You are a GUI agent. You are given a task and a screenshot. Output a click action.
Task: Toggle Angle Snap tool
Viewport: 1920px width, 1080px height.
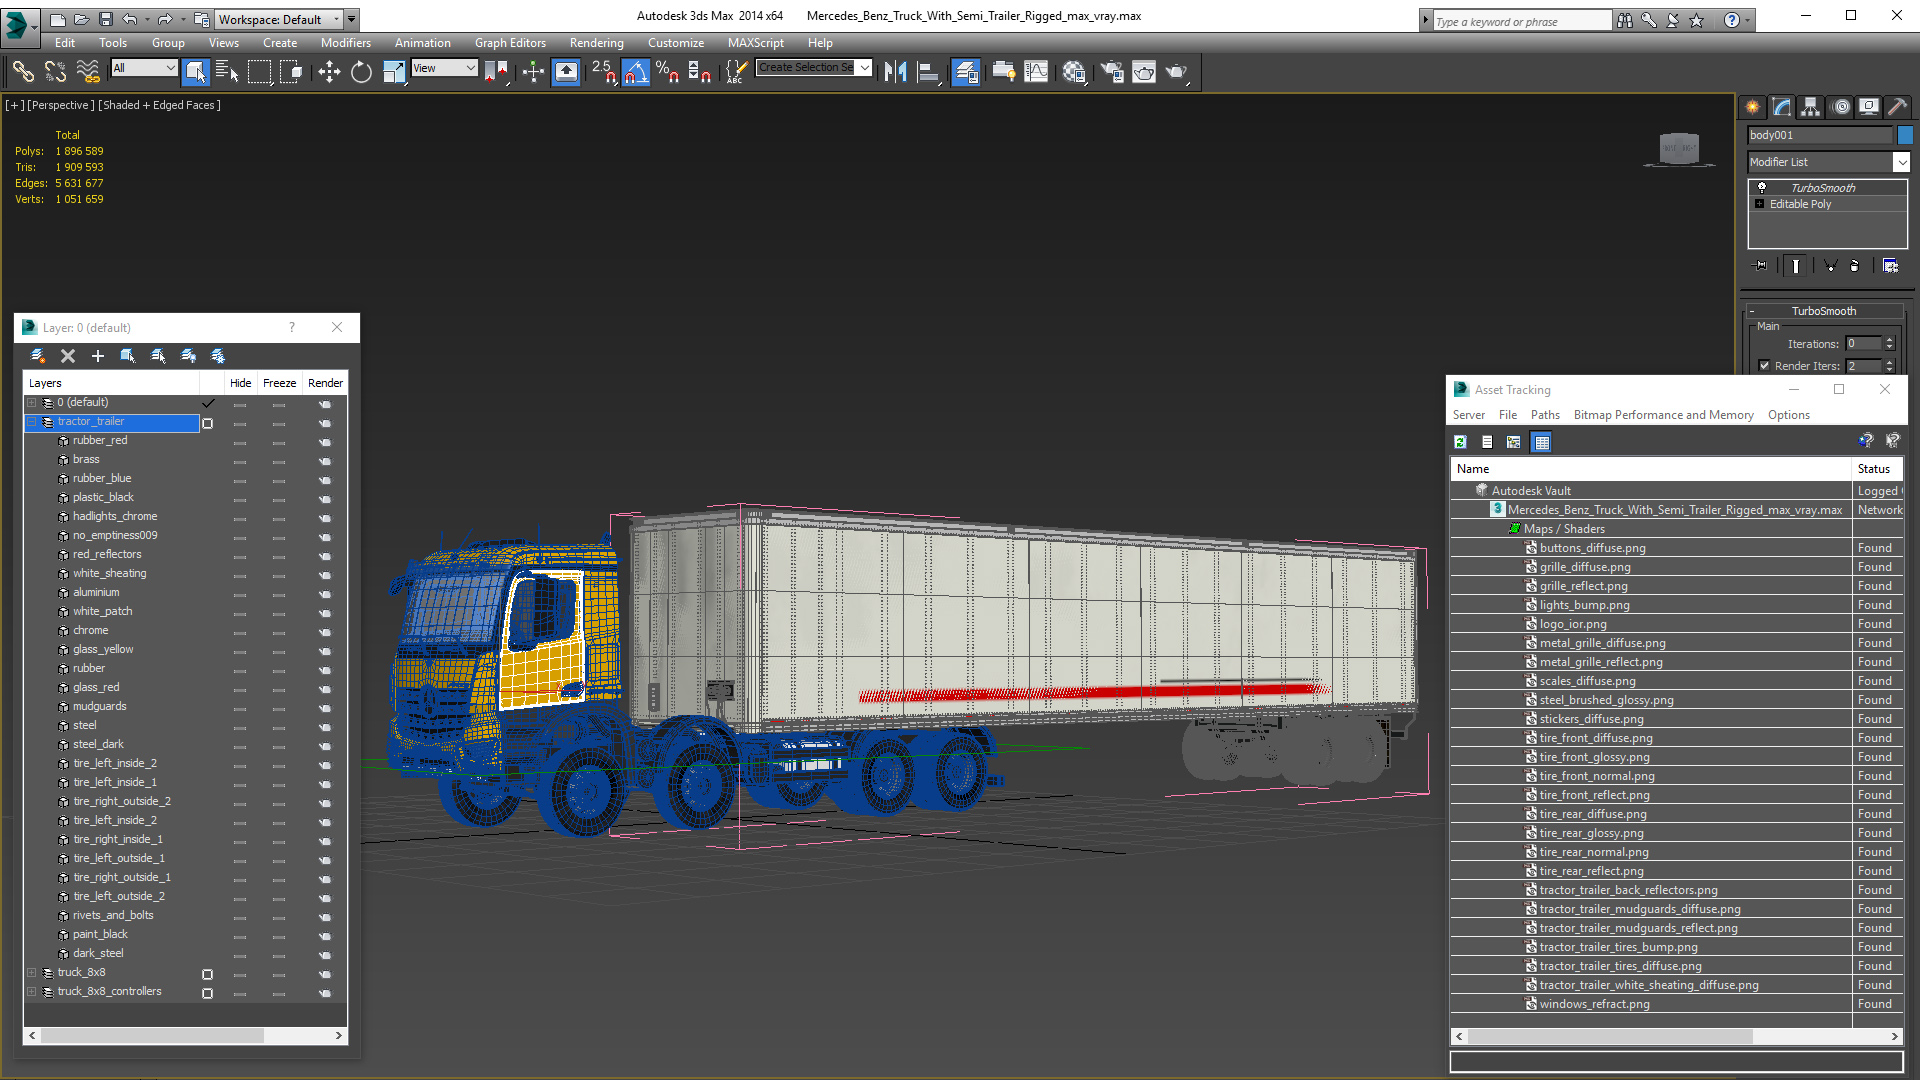coord(636,71)
